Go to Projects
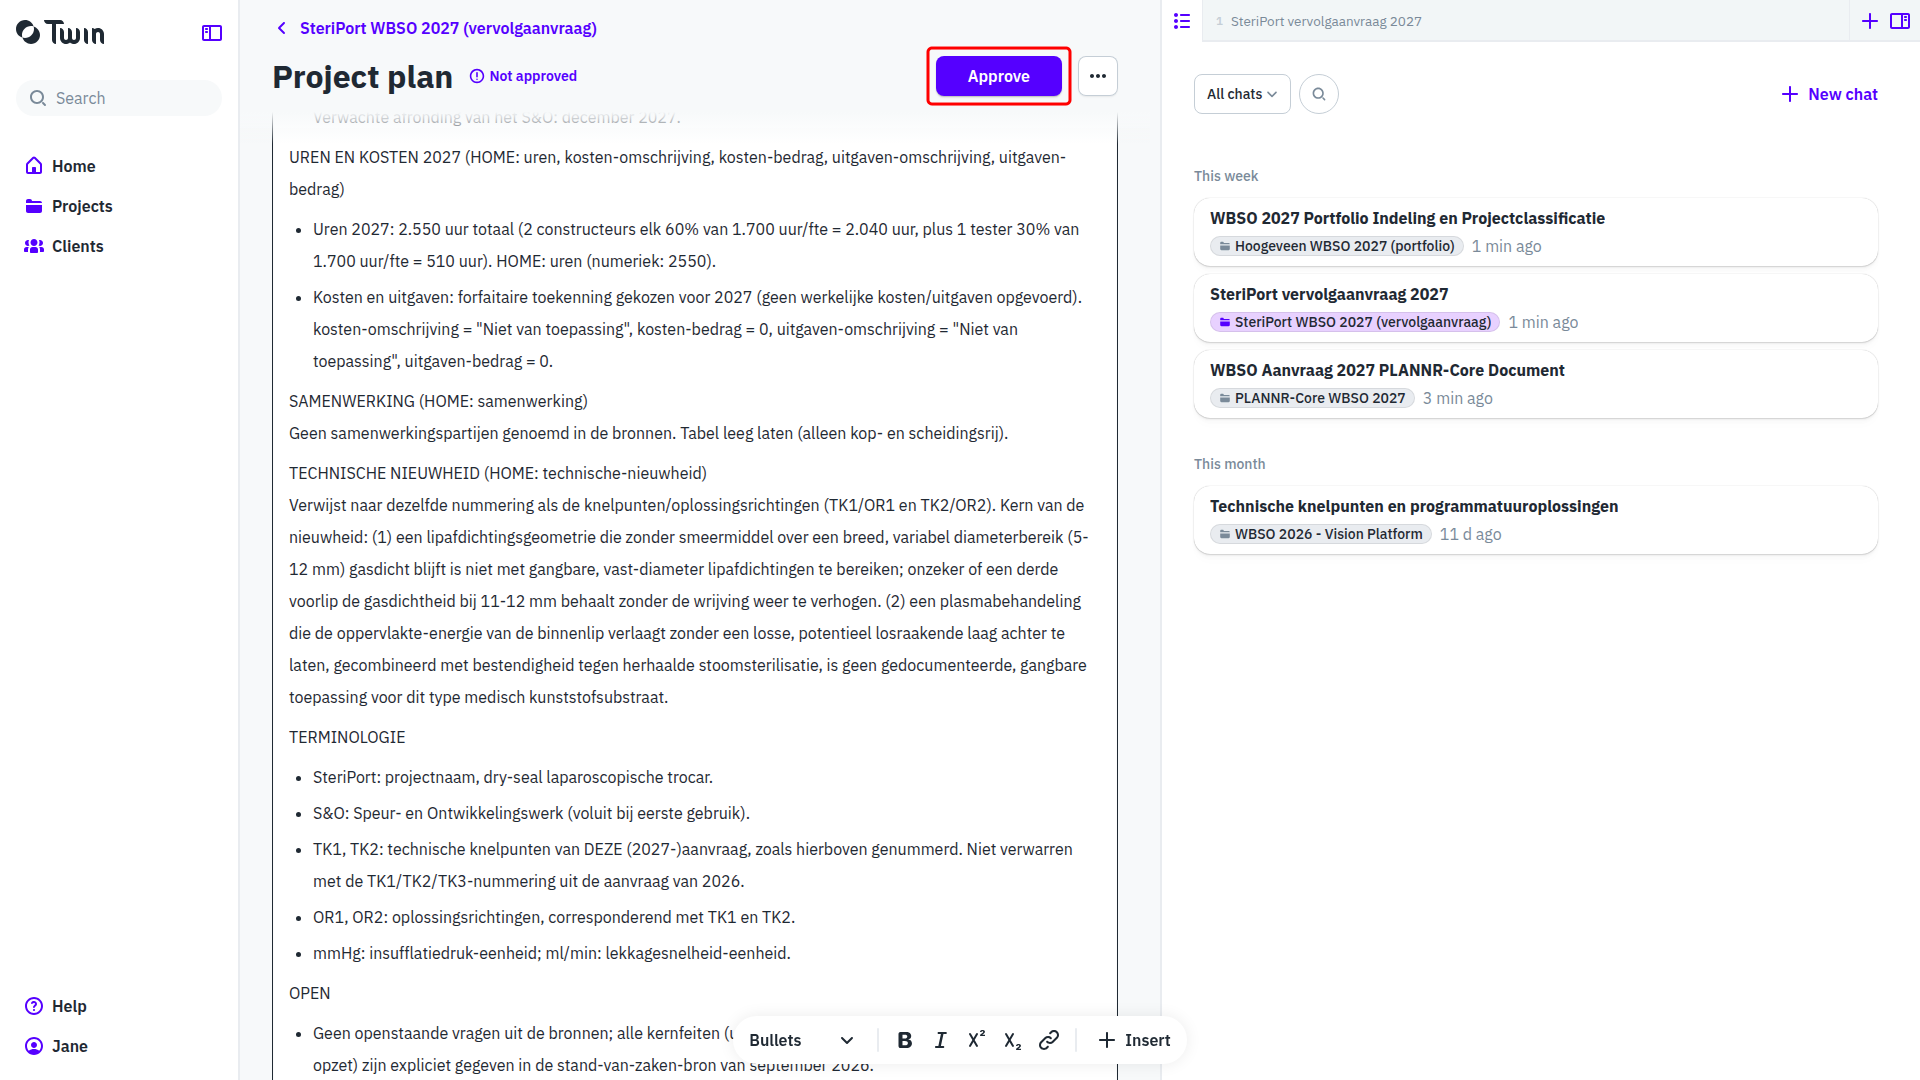Screen dimensions: 1920x1080 click(68, 206)
